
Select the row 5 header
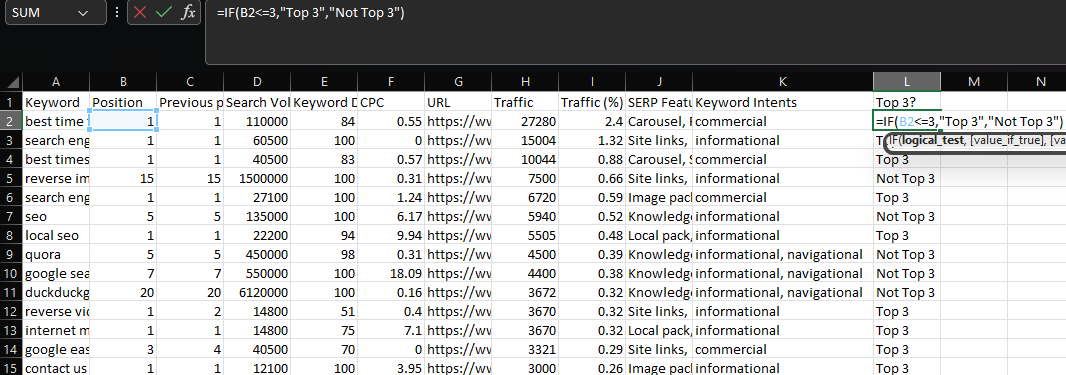click(11, 179)
